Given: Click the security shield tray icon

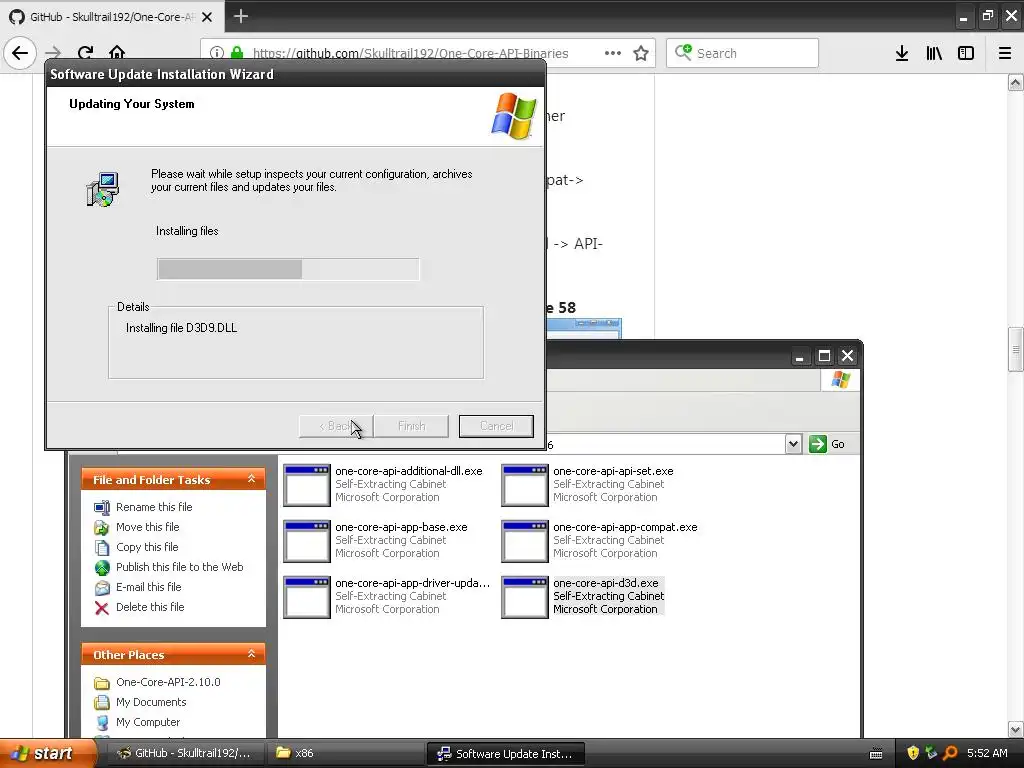Looking at the screenshot, I should tap(913, 753).
